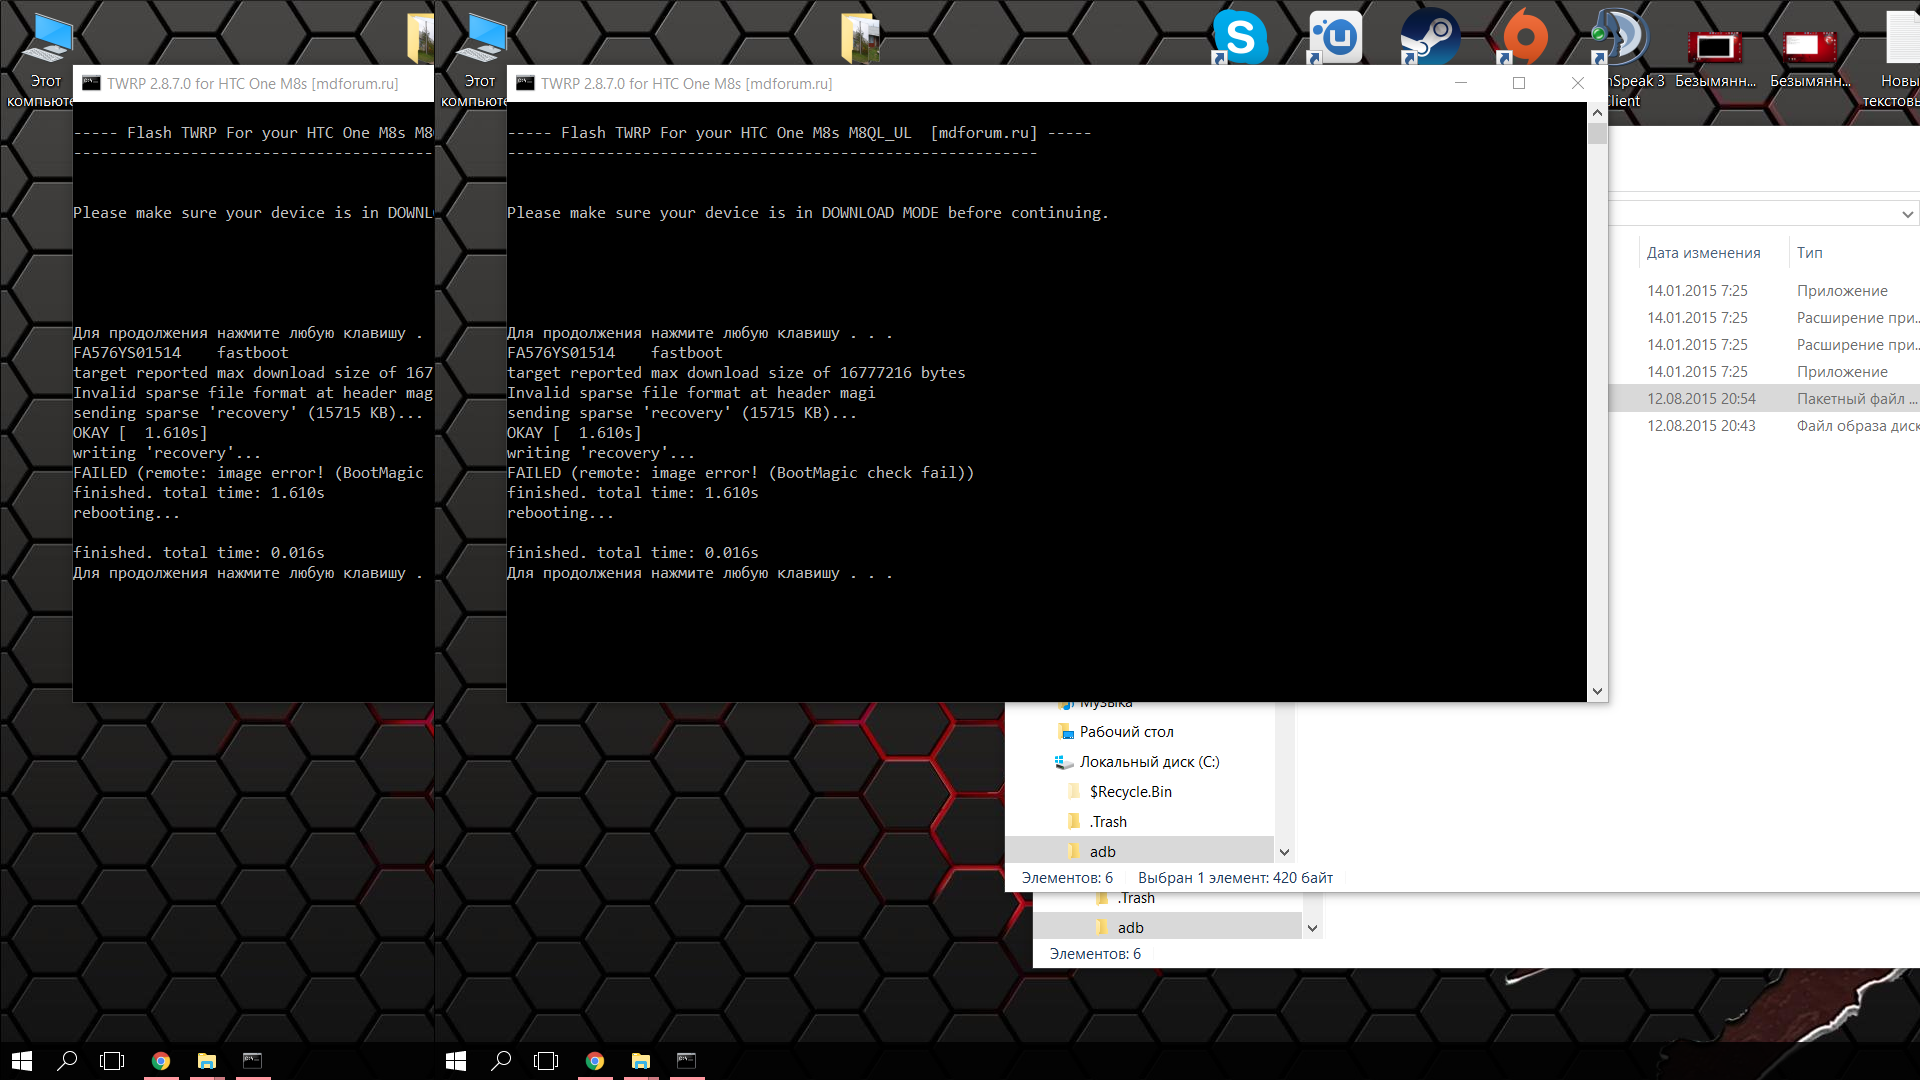Open the Skype desktop shortcut
The image size is (1920, 1080).
click(x=1240, y=37)
